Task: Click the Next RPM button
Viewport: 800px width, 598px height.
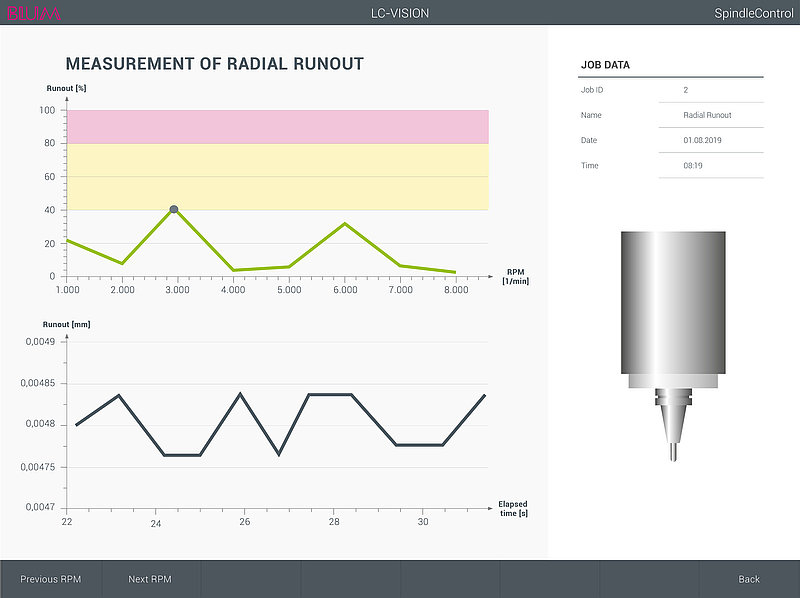Action: tap(150, 579)
